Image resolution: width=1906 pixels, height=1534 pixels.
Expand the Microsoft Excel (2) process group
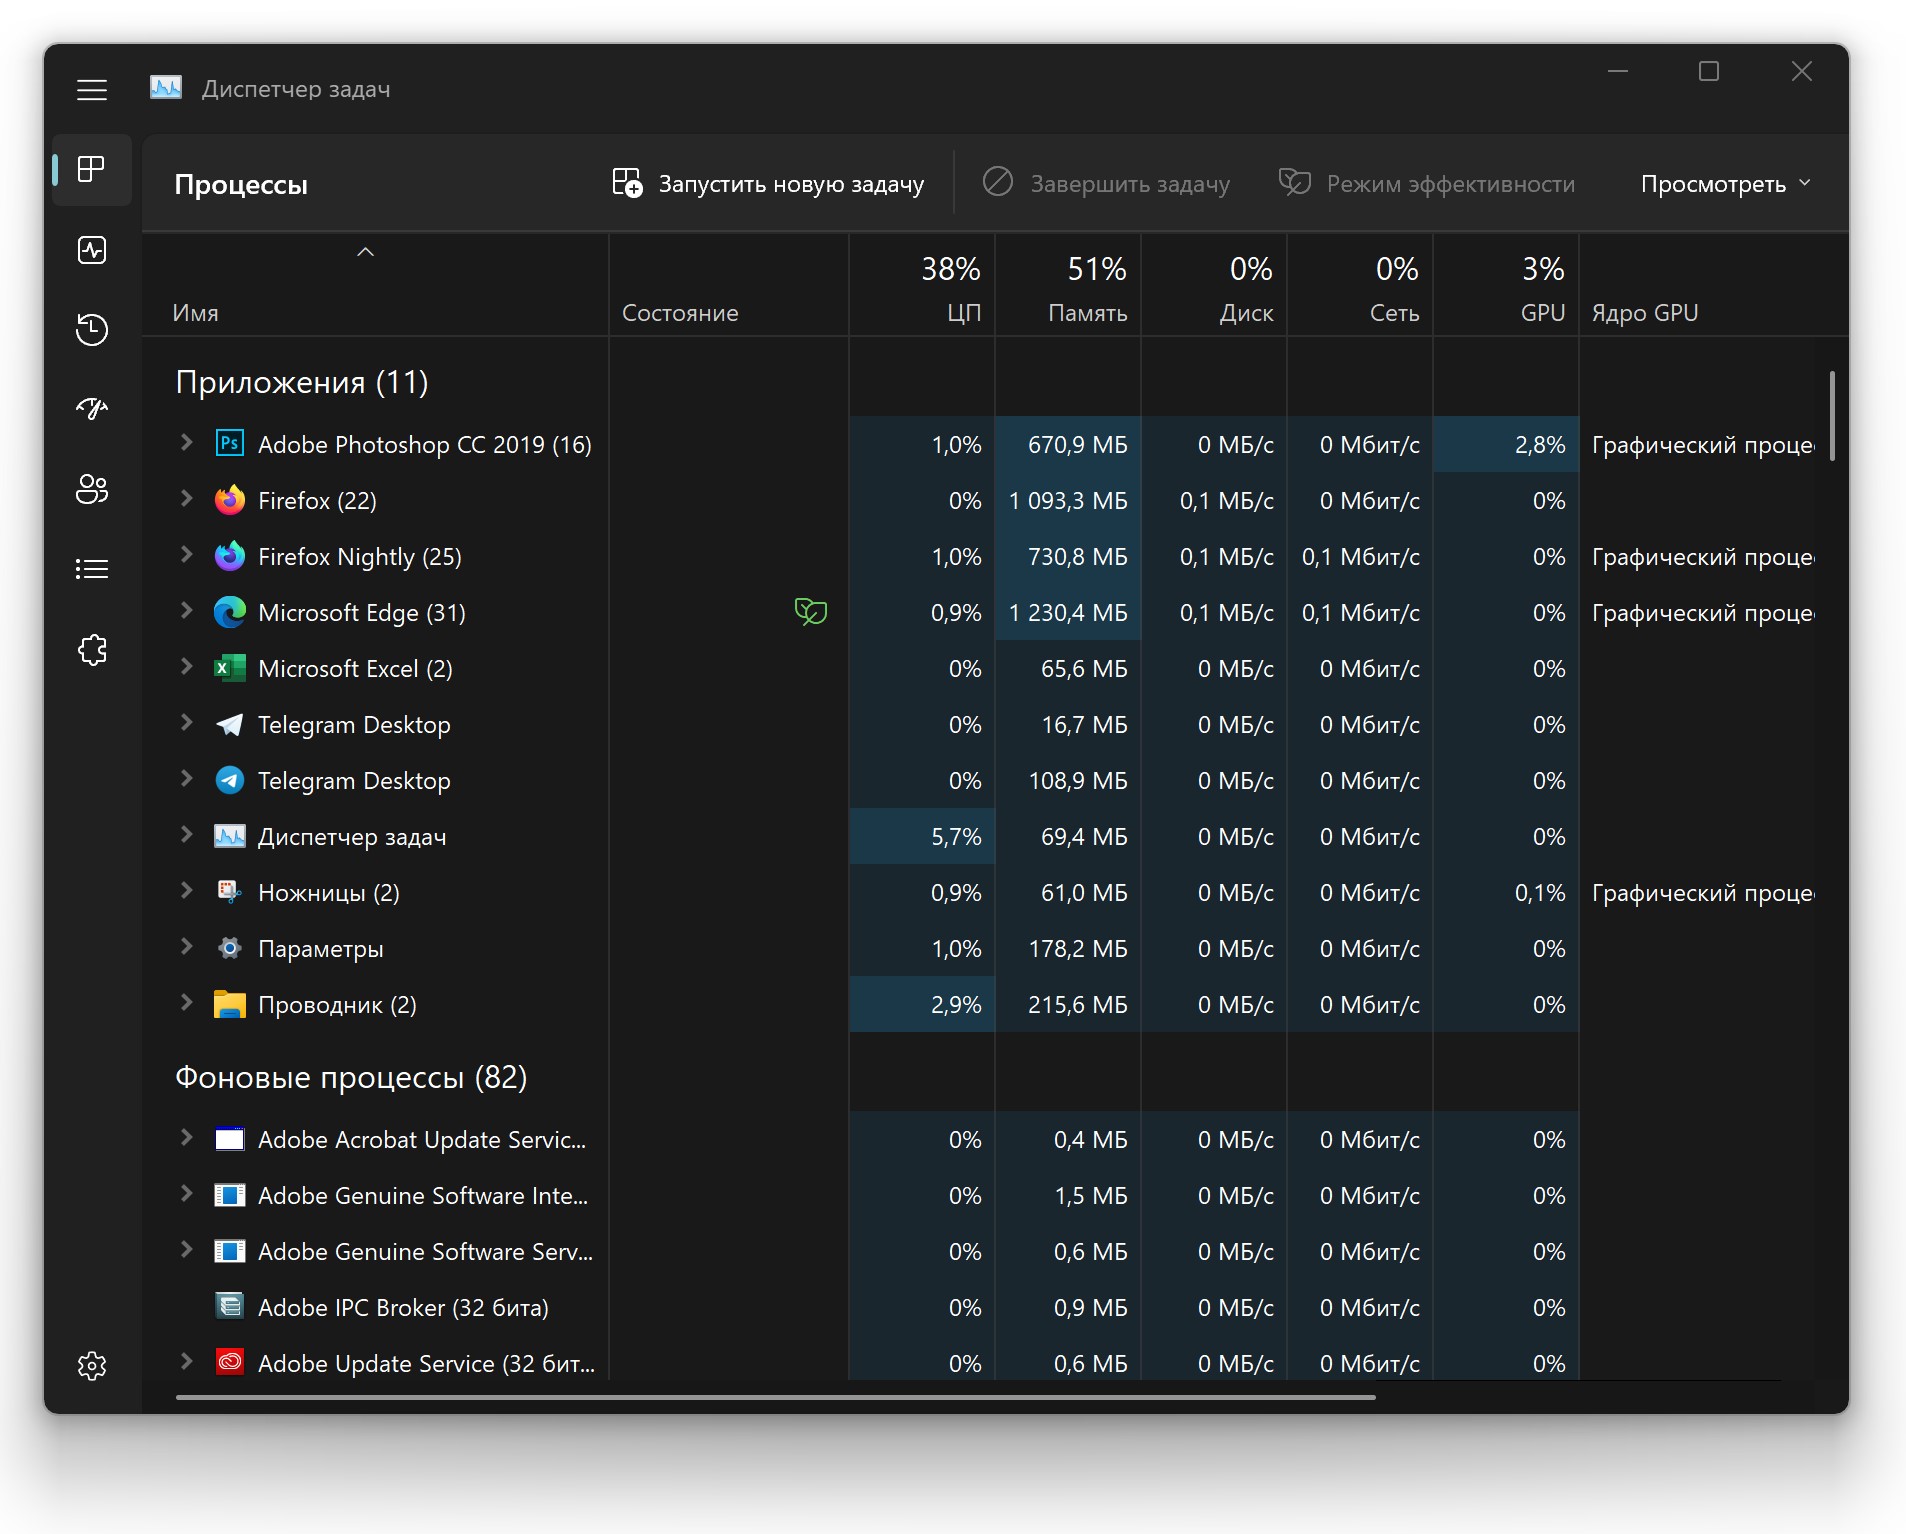[186, 667]
